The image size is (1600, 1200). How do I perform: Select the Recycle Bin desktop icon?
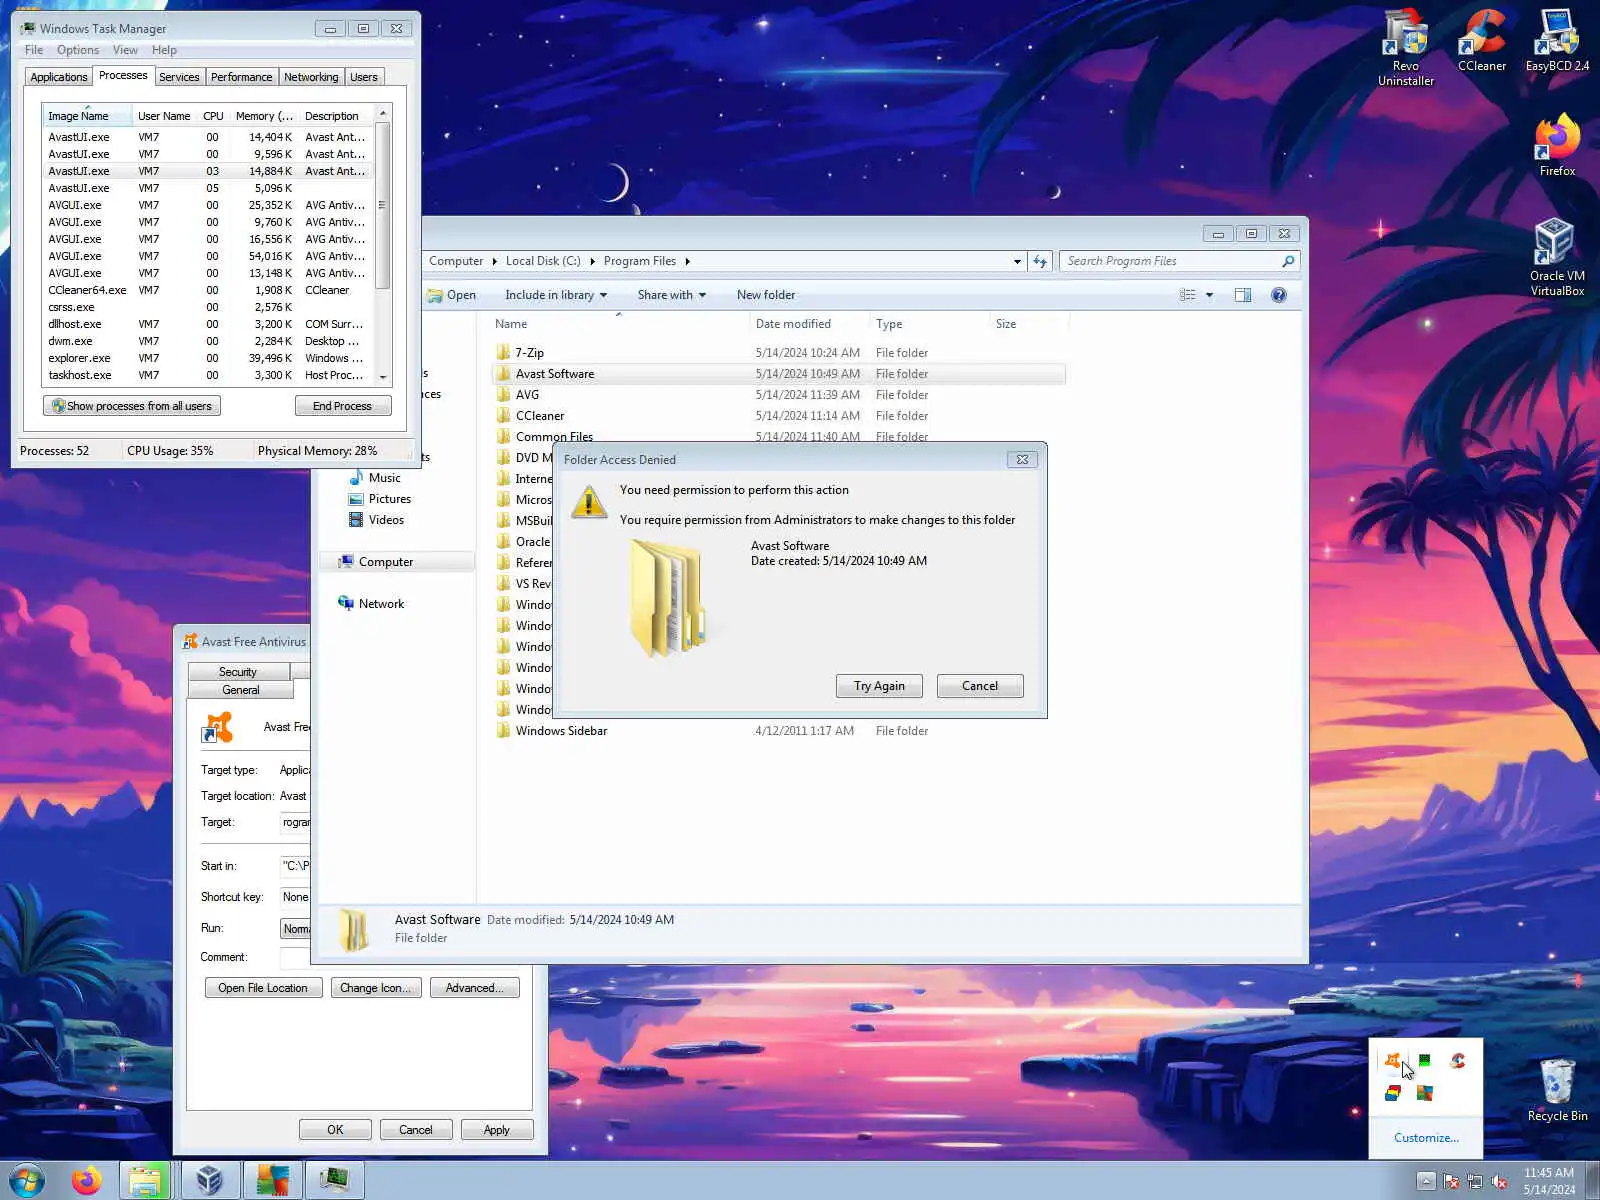tap(1557, 1090)
